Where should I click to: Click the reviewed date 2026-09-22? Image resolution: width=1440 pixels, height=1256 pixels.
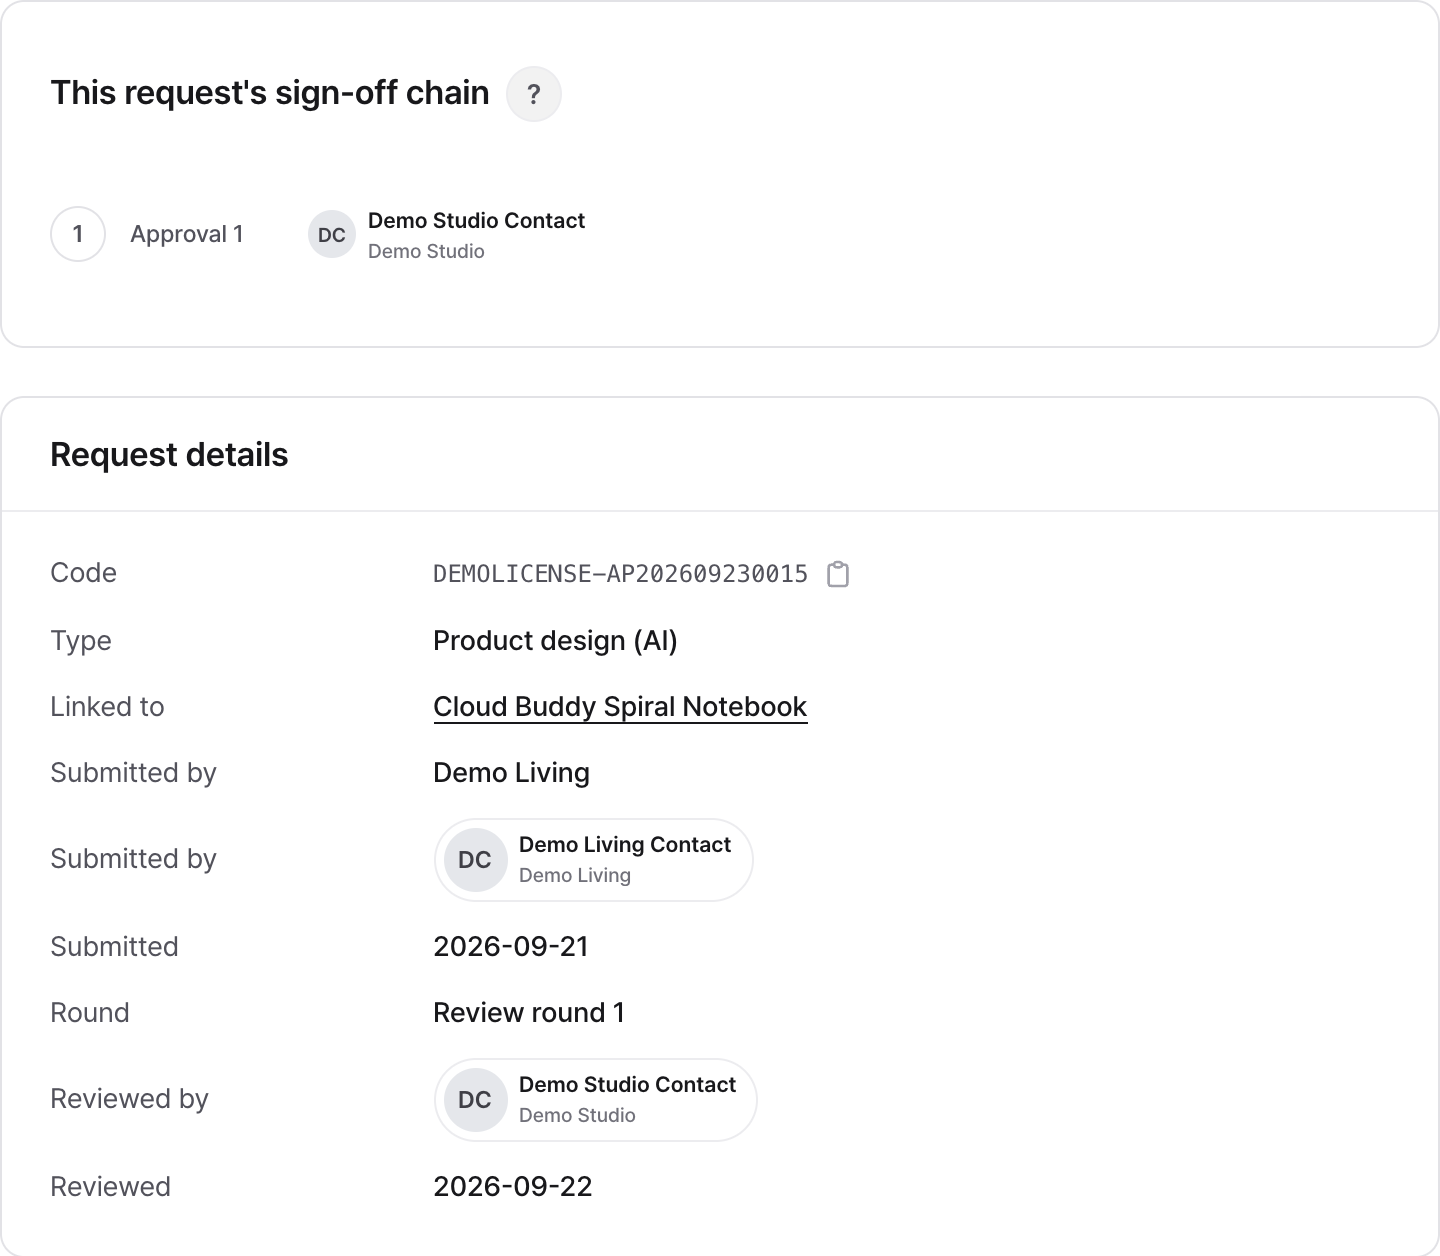click(513, 1187)
